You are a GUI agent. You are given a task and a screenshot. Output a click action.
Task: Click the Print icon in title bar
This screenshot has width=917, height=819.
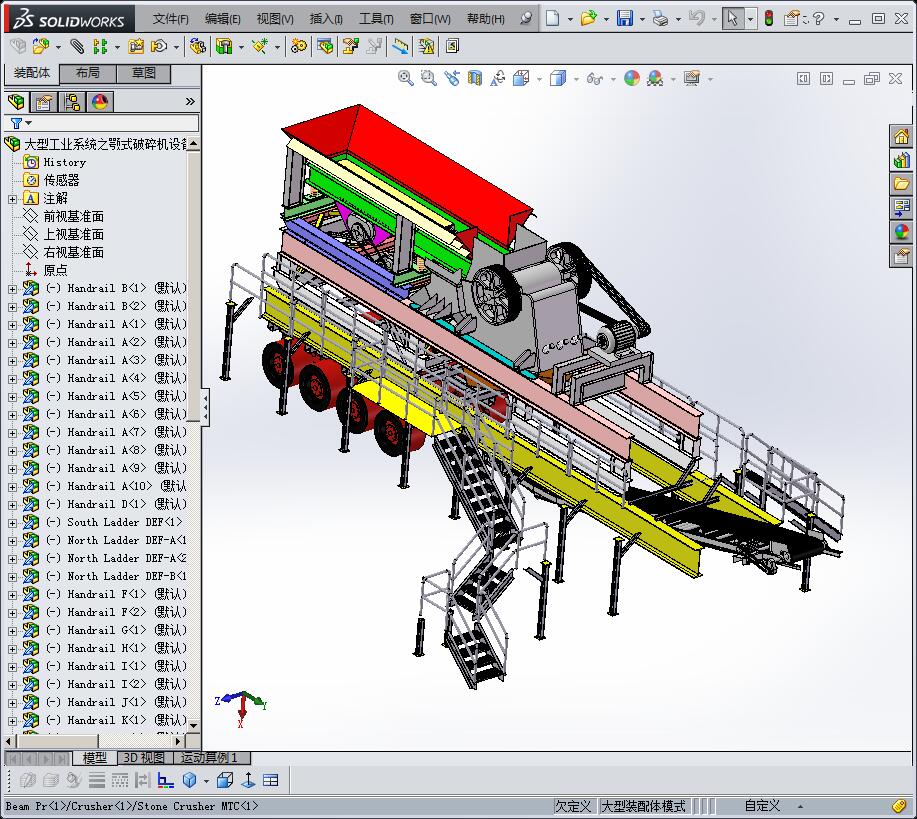tap(660, 18)
